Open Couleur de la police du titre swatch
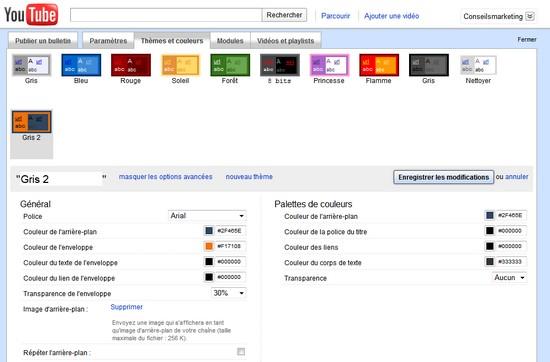This screenshot has height=362, width=550. tap(490, 231)
